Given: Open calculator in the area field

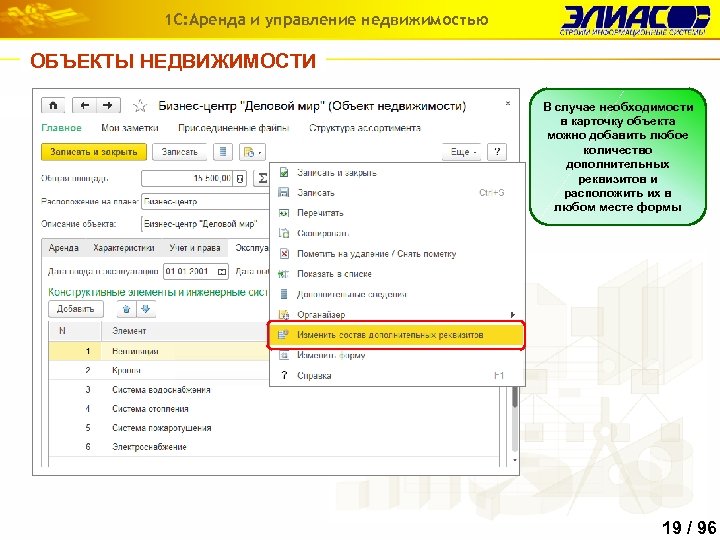Looking at the screenshot, I should pos(240,179).
